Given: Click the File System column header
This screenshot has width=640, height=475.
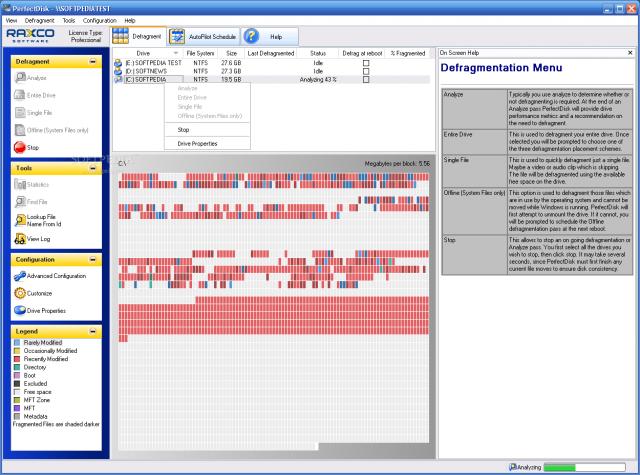Looking at the screenshot, I should 200,53.
